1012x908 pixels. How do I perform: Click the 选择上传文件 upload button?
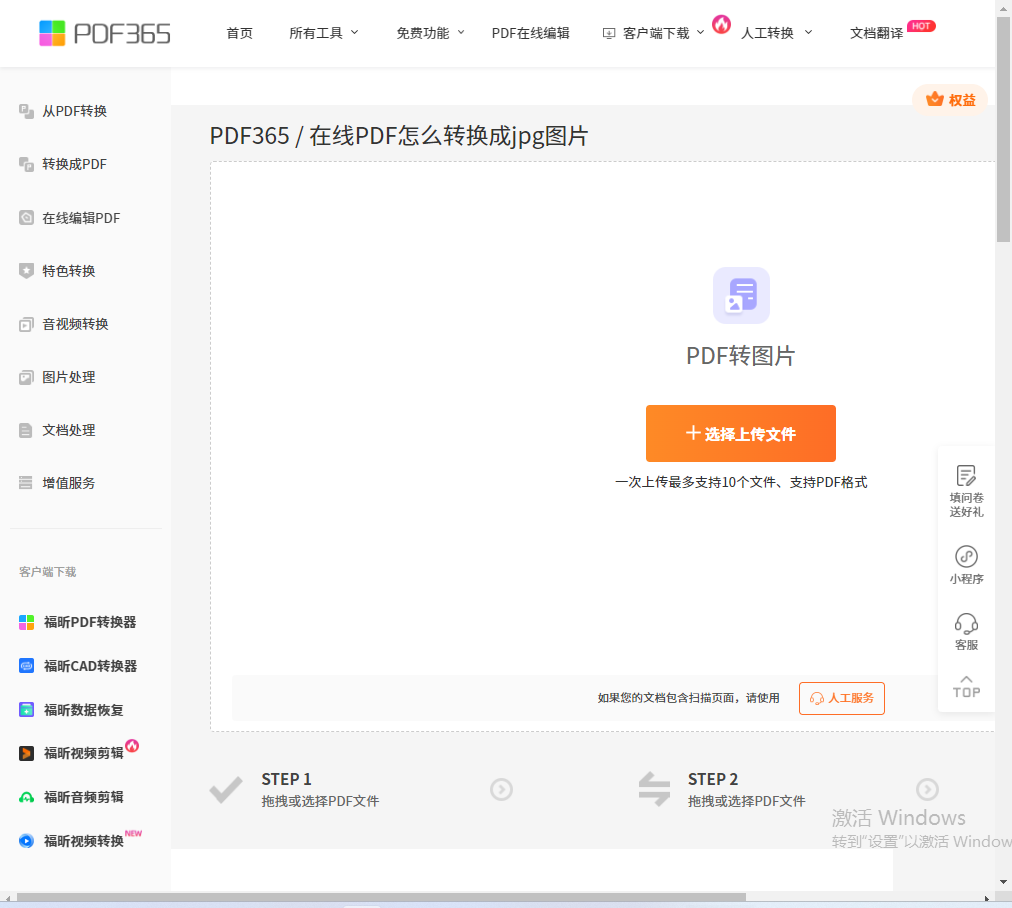tap(741, 434)
